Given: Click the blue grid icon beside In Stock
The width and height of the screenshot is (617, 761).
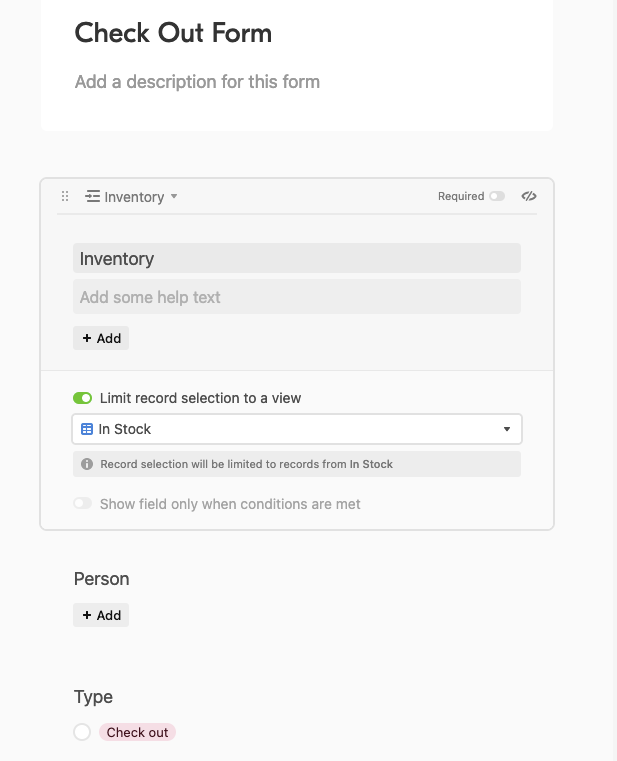Looking at the screenshot, I should pyautogui.click(x=87, y=429).
